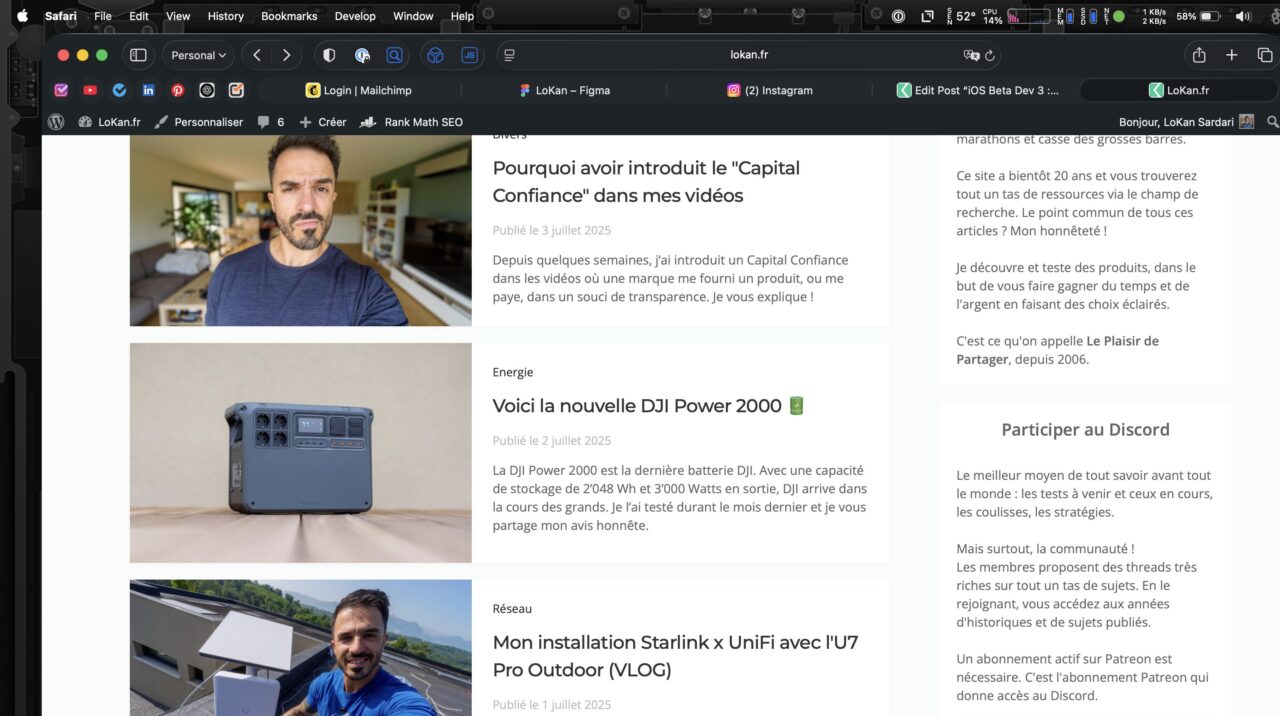Click Personnaliser in the admin bar
The width and height of the screenshot is (1280, 716).
pyautogui.click(x=198, y=122)
